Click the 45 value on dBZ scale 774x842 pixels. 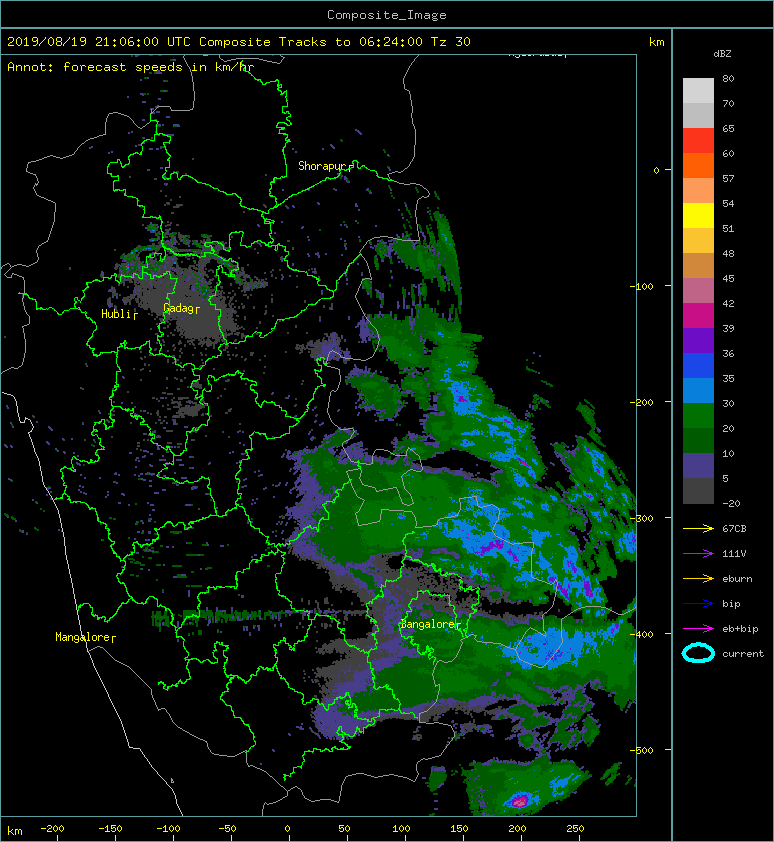[x=728, y=279]
